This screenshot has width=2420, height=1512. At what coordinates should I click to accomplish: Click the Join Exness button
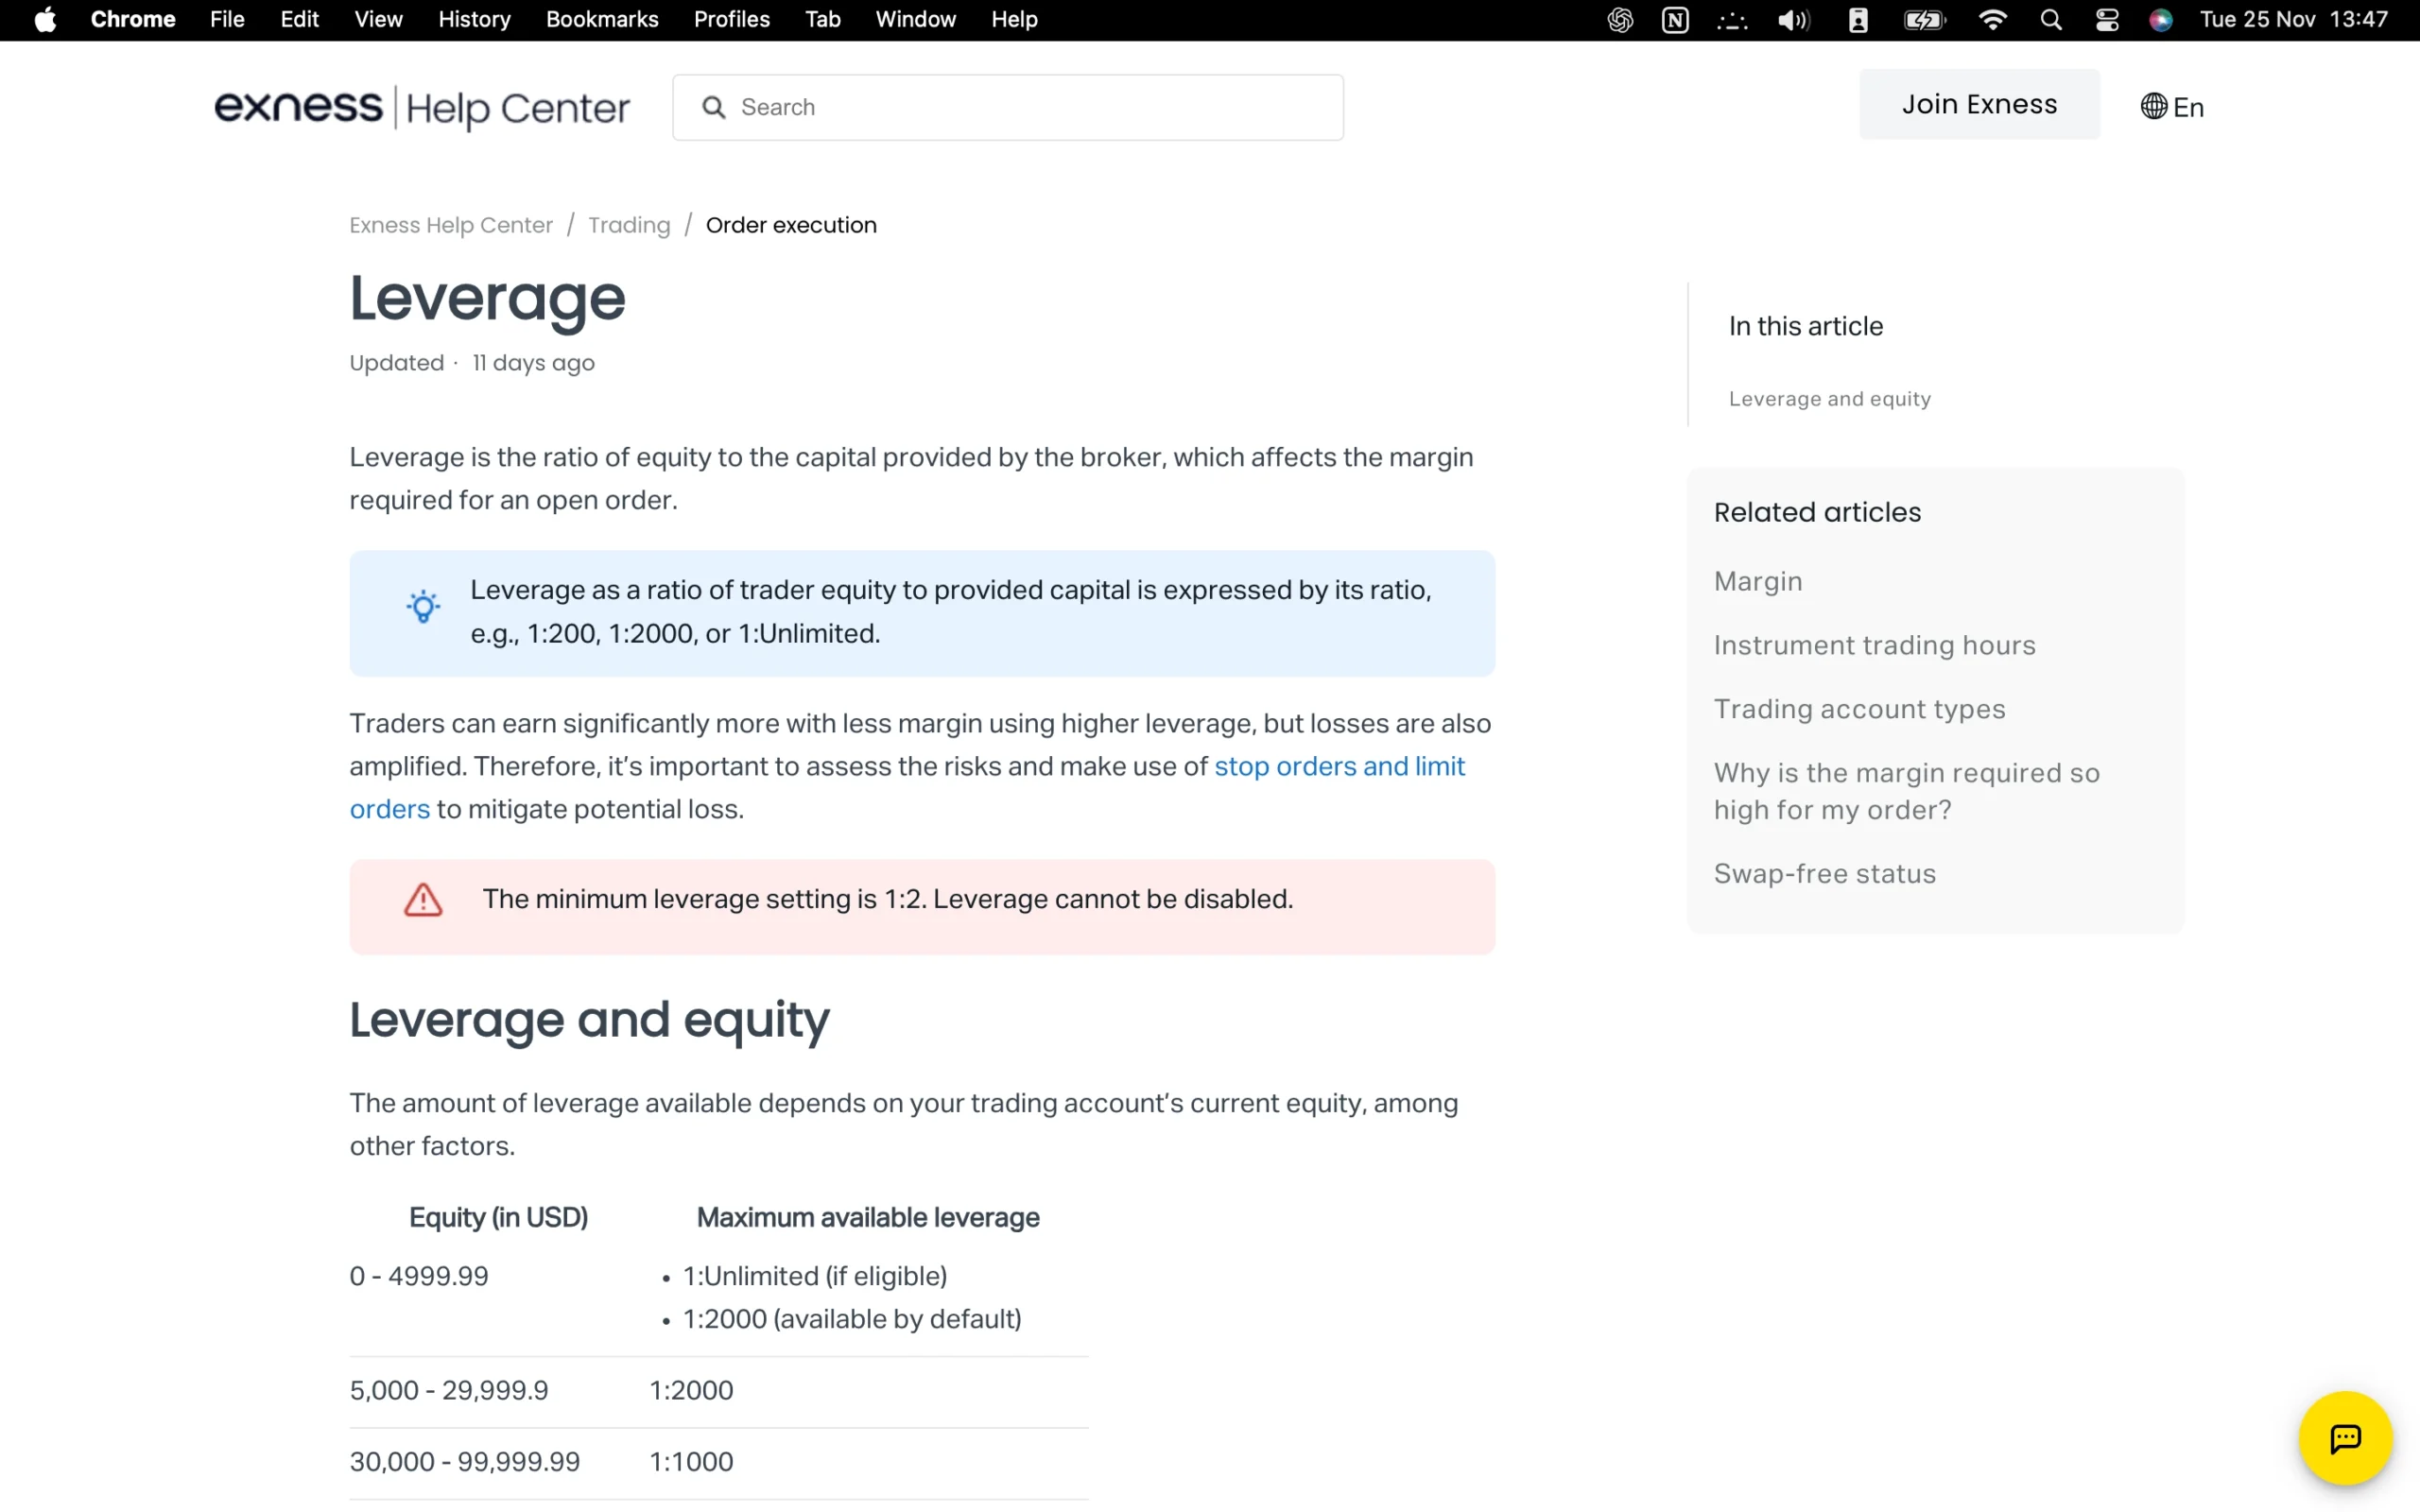tap(1978, 104)
